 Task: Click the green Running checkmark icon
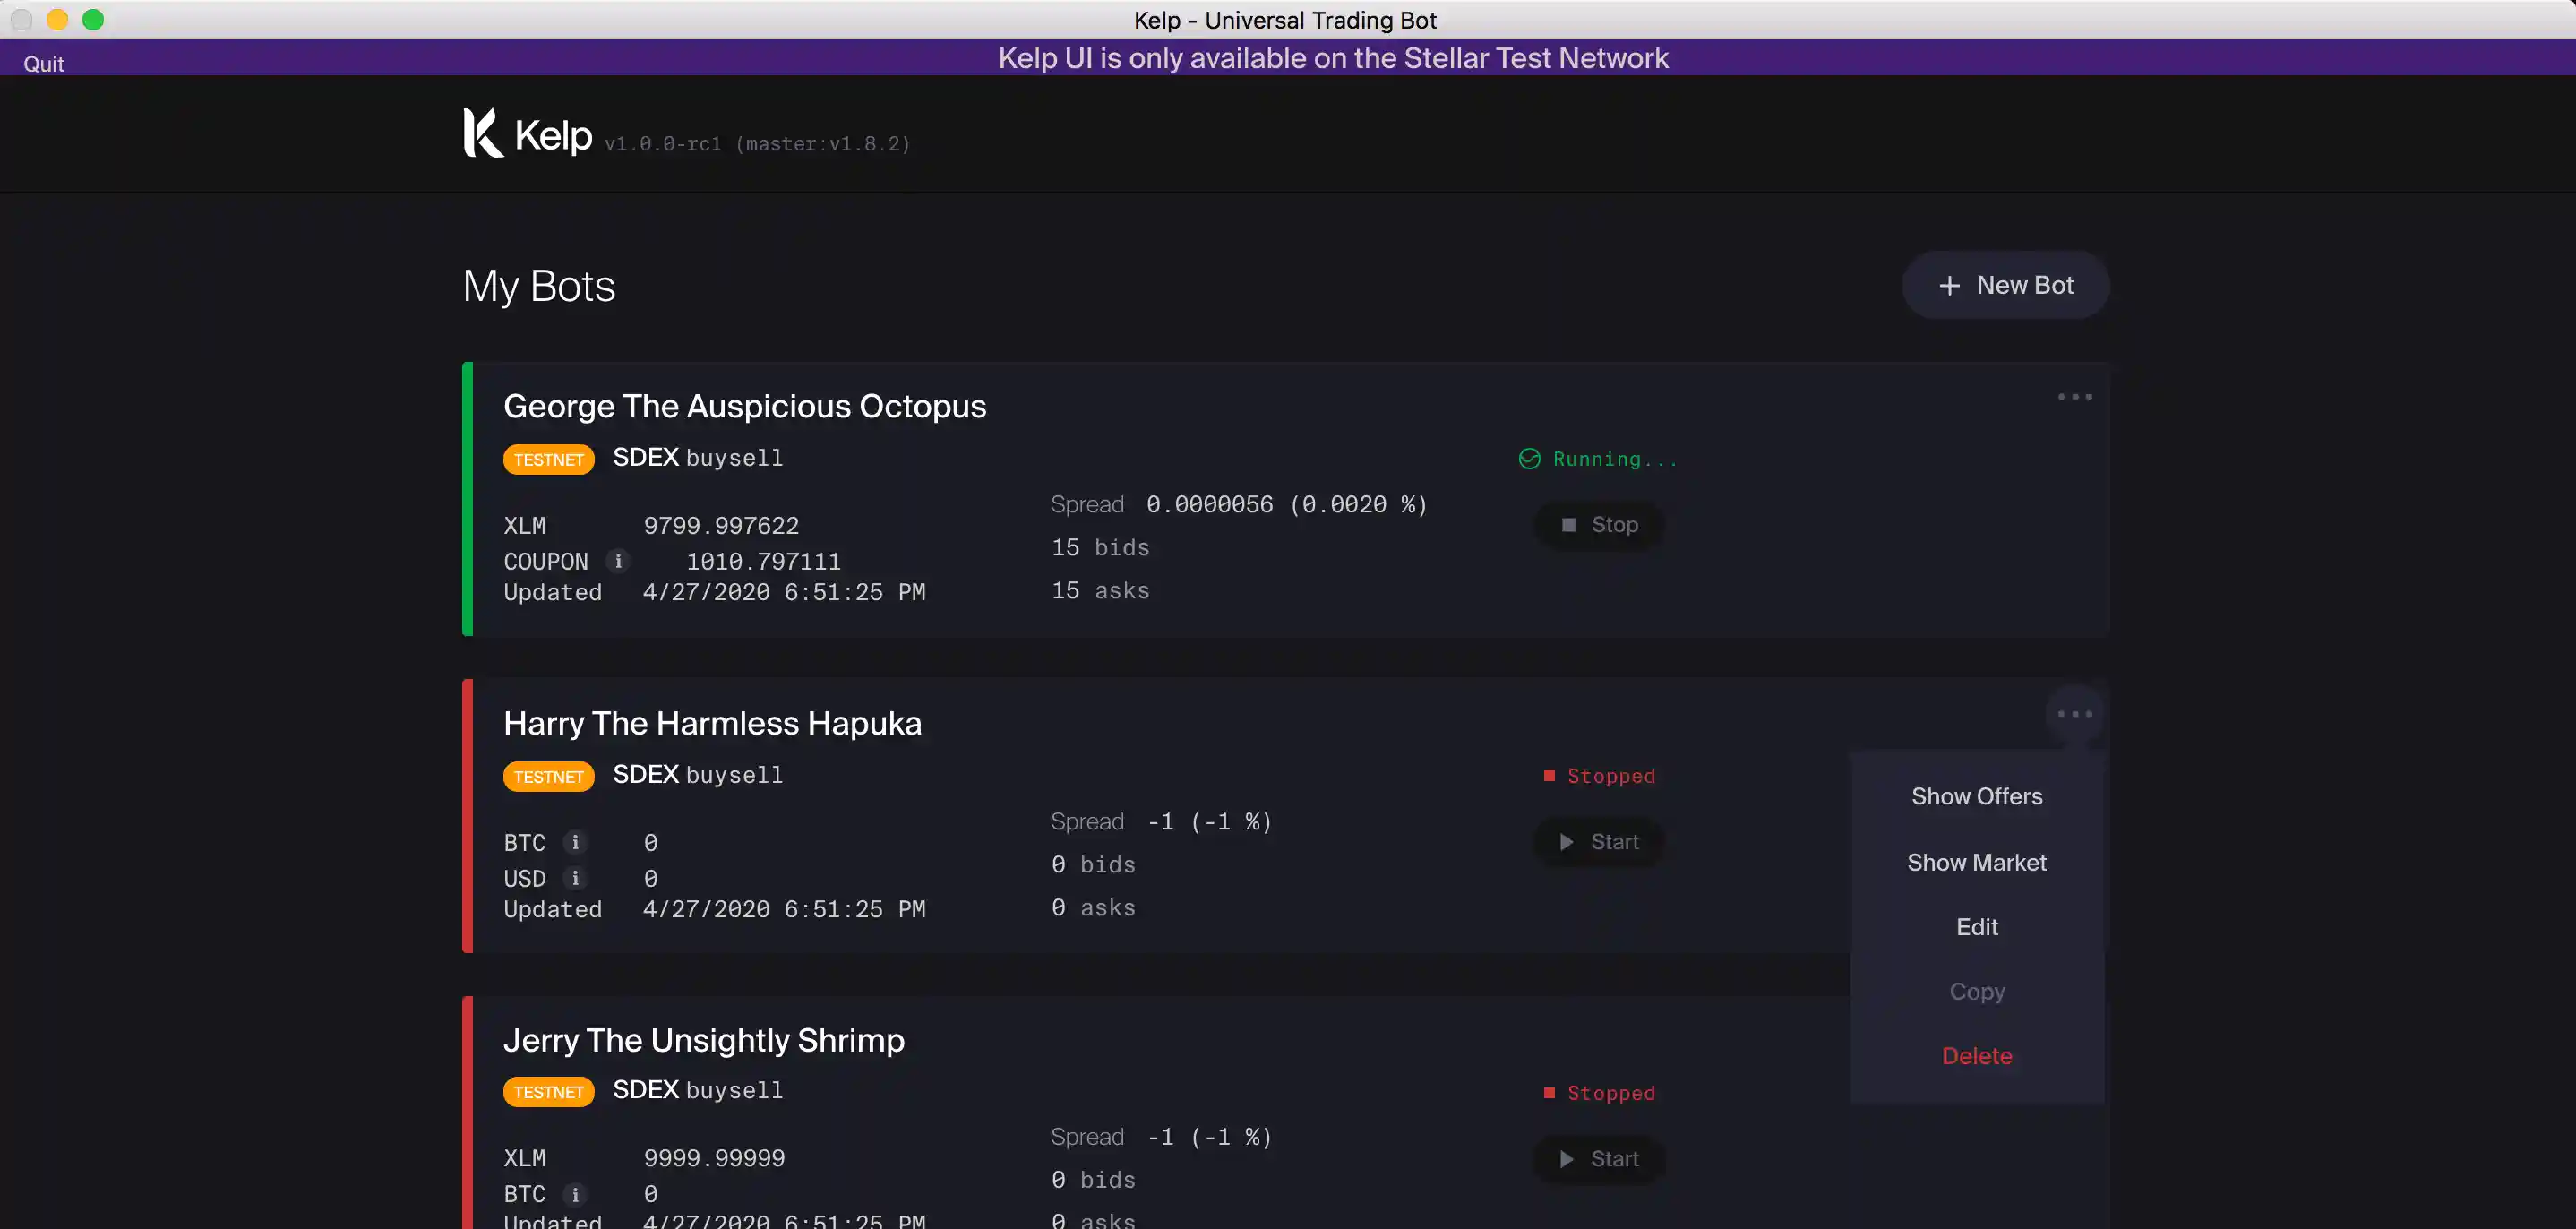tap(1529, 458)
